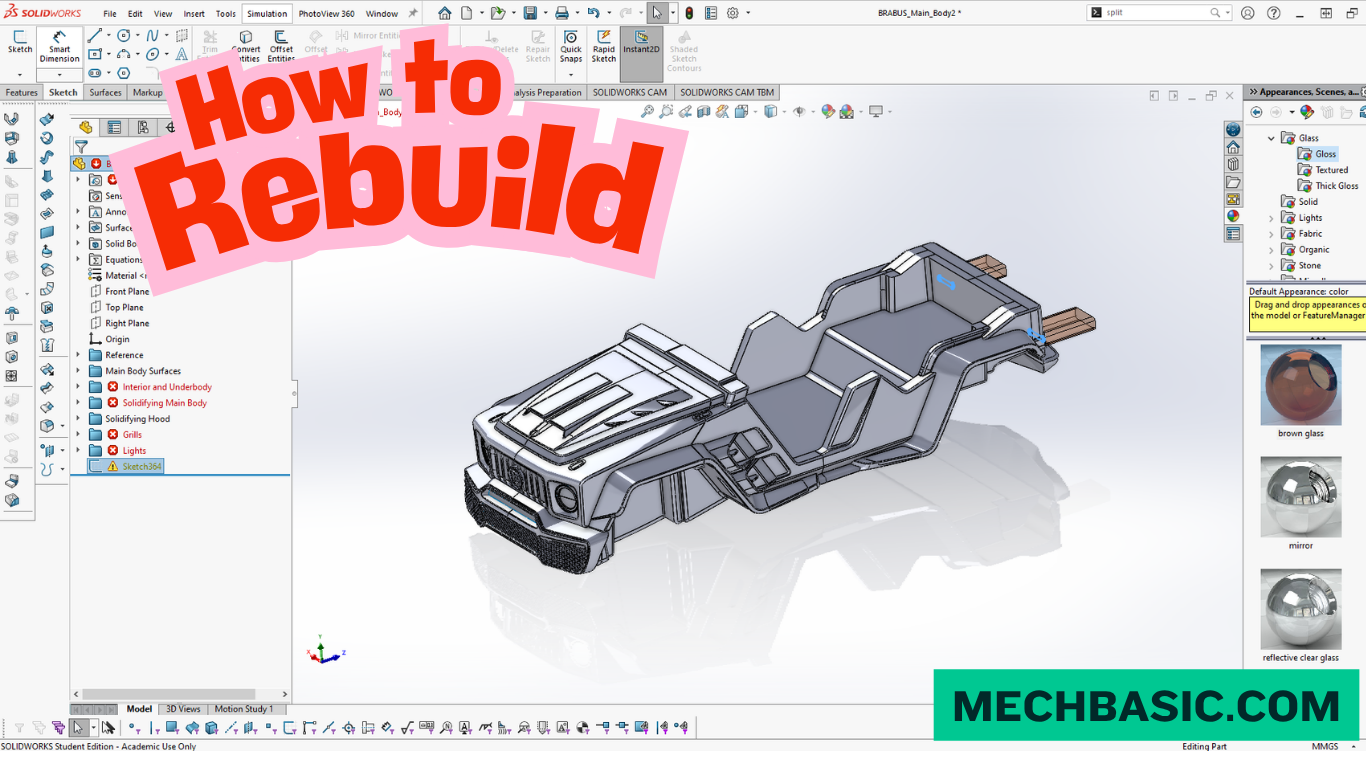Open the PhotoView 360 menu

pos(326,14)
